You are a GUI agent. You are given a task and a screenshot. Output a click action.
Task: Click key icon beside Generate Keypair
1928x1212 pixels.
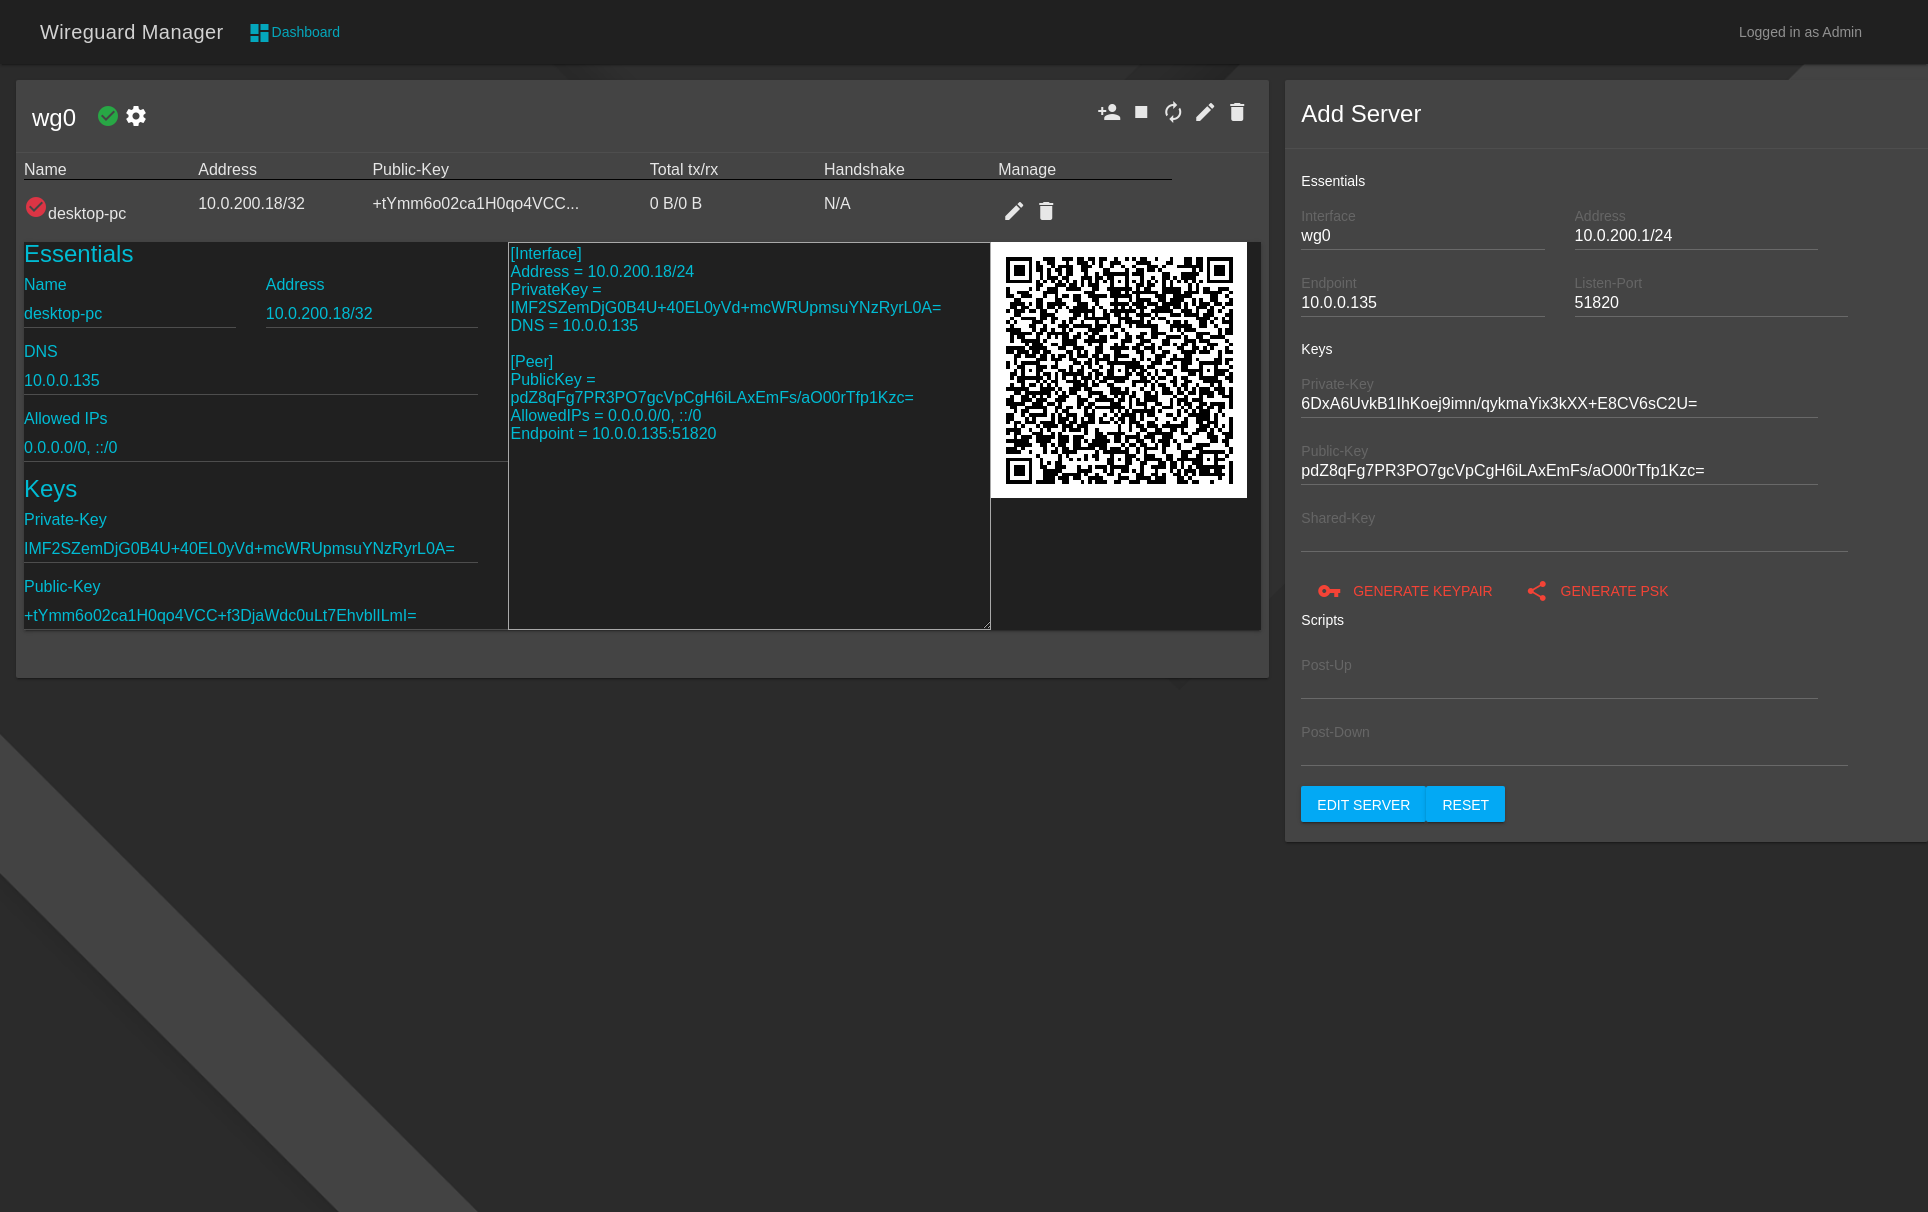[x=1329, y=591]
